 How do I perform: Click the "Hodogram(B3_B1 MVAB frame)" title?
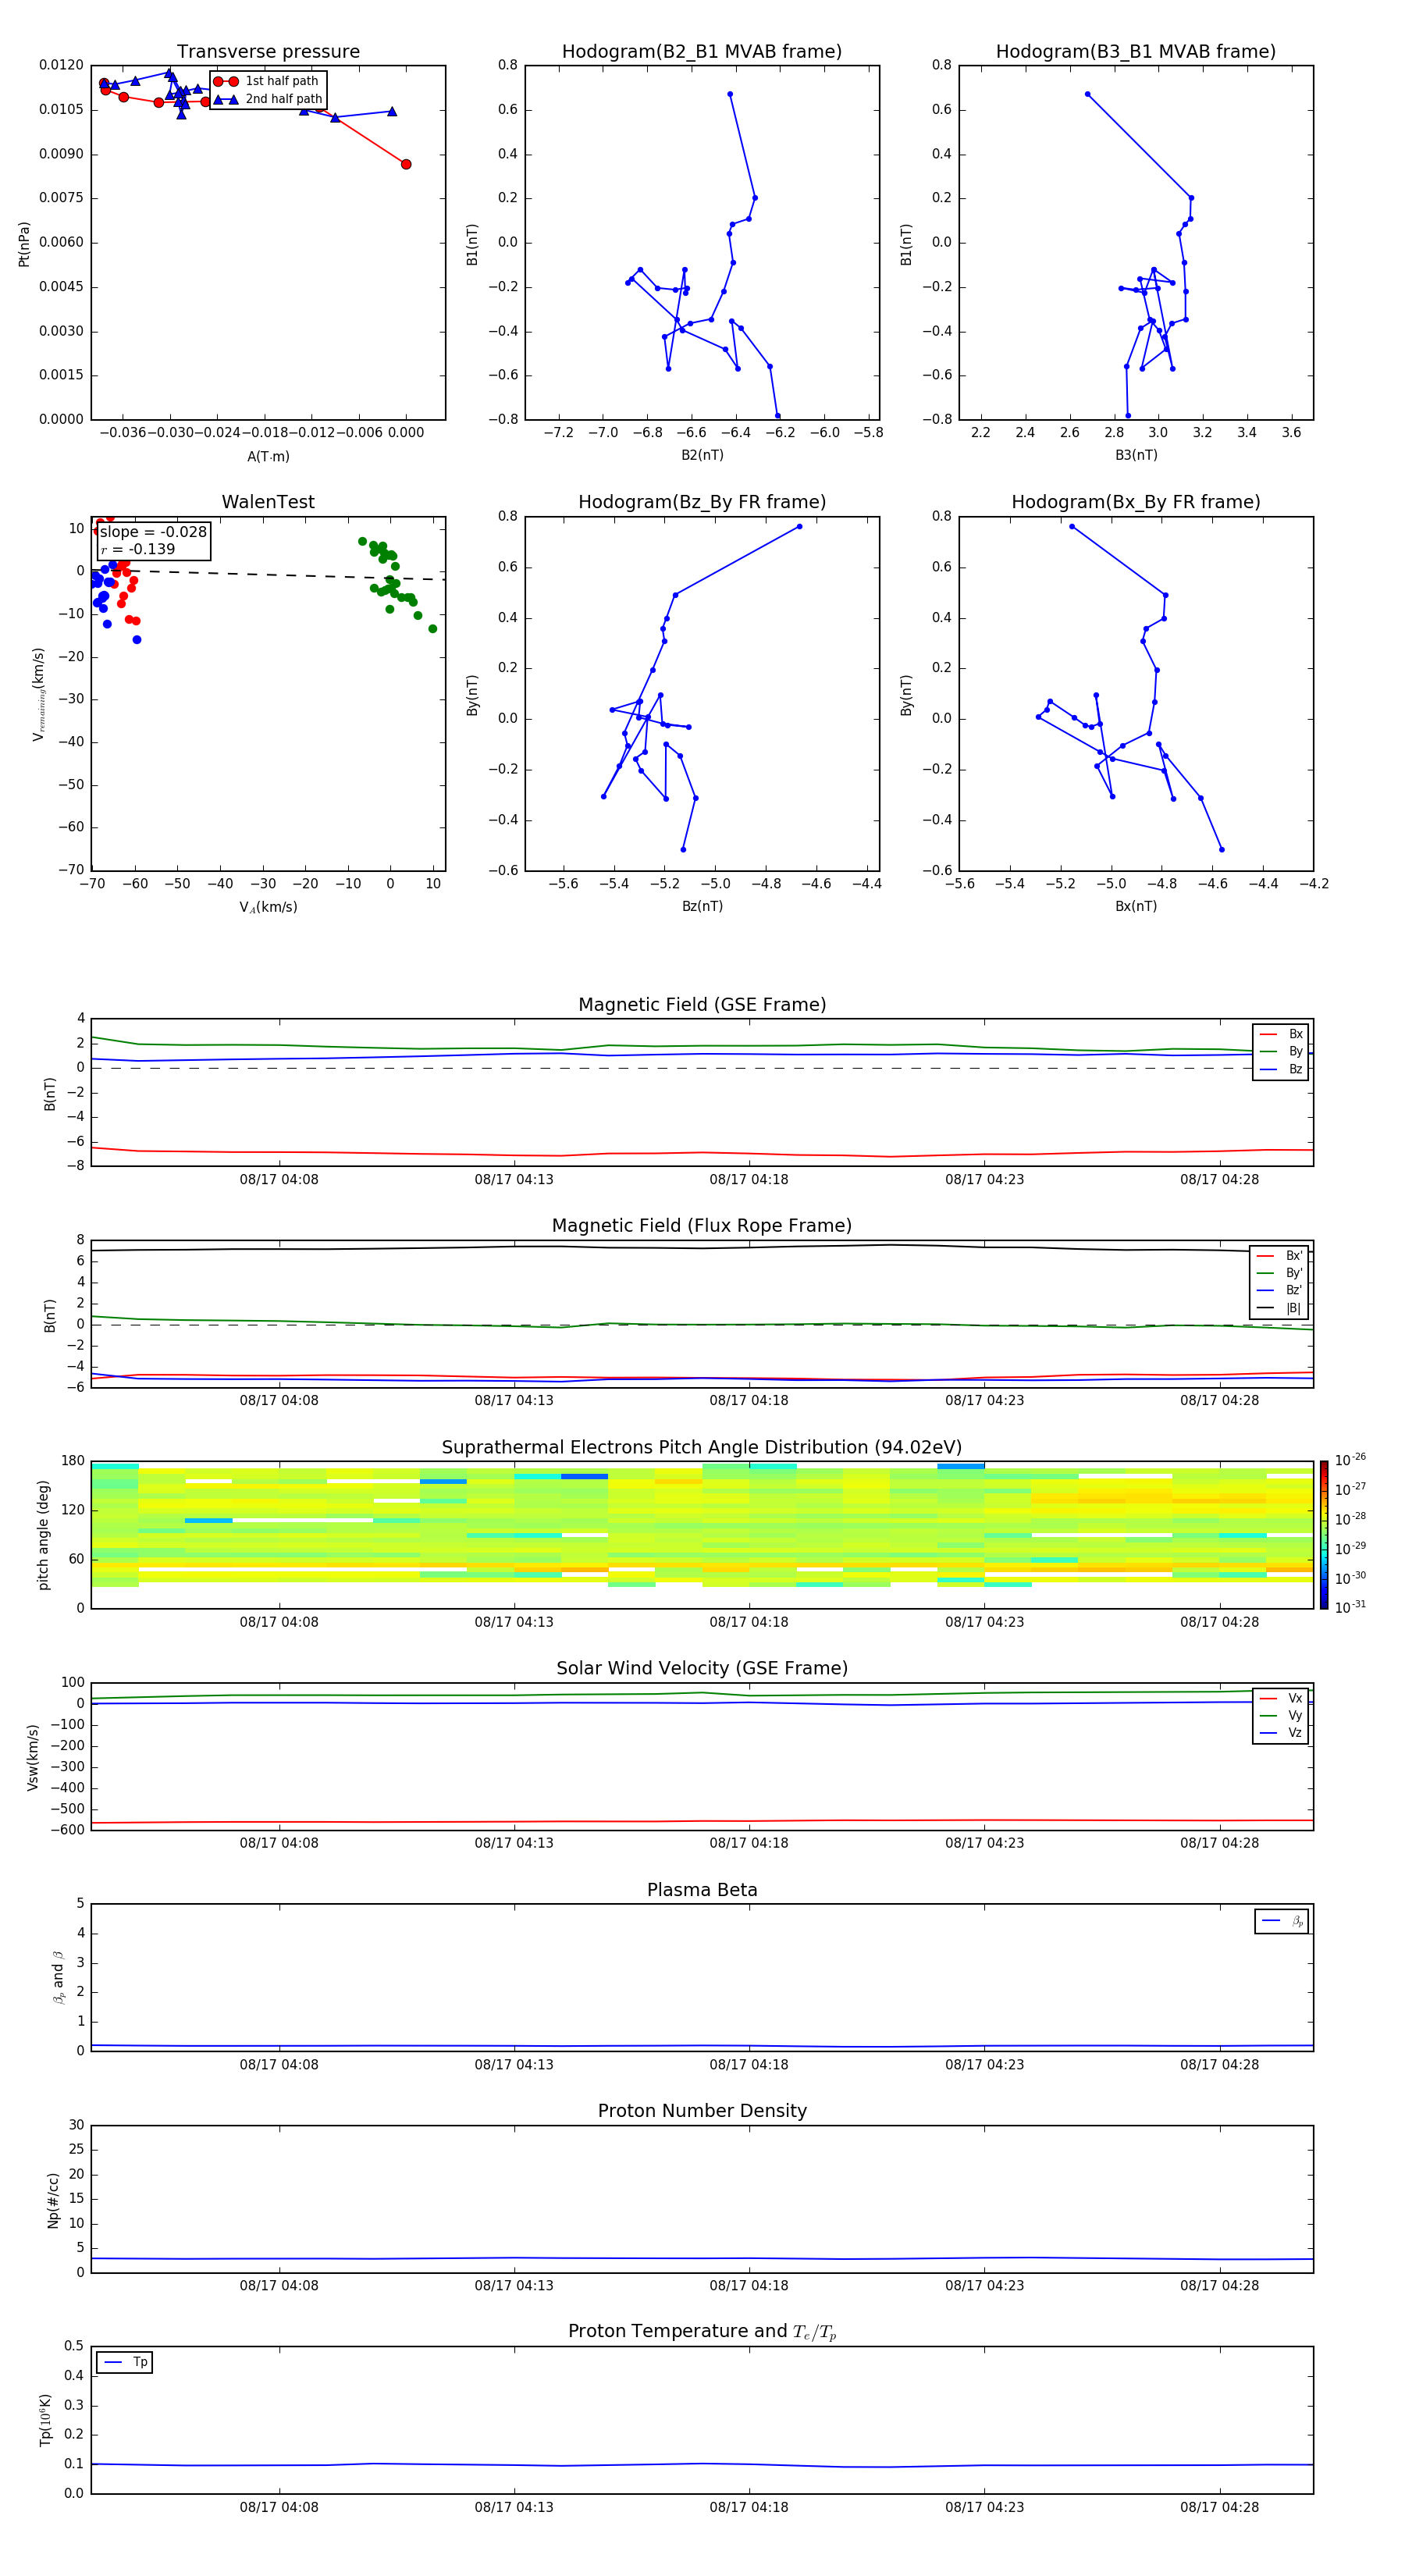(x=1136, y=52)
